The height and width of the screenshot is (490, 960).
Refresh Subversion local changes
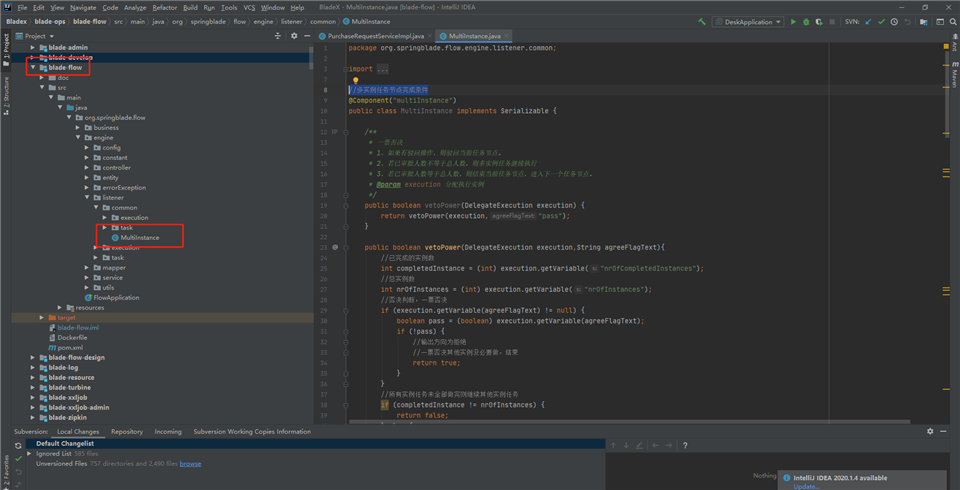pos(18,445)
